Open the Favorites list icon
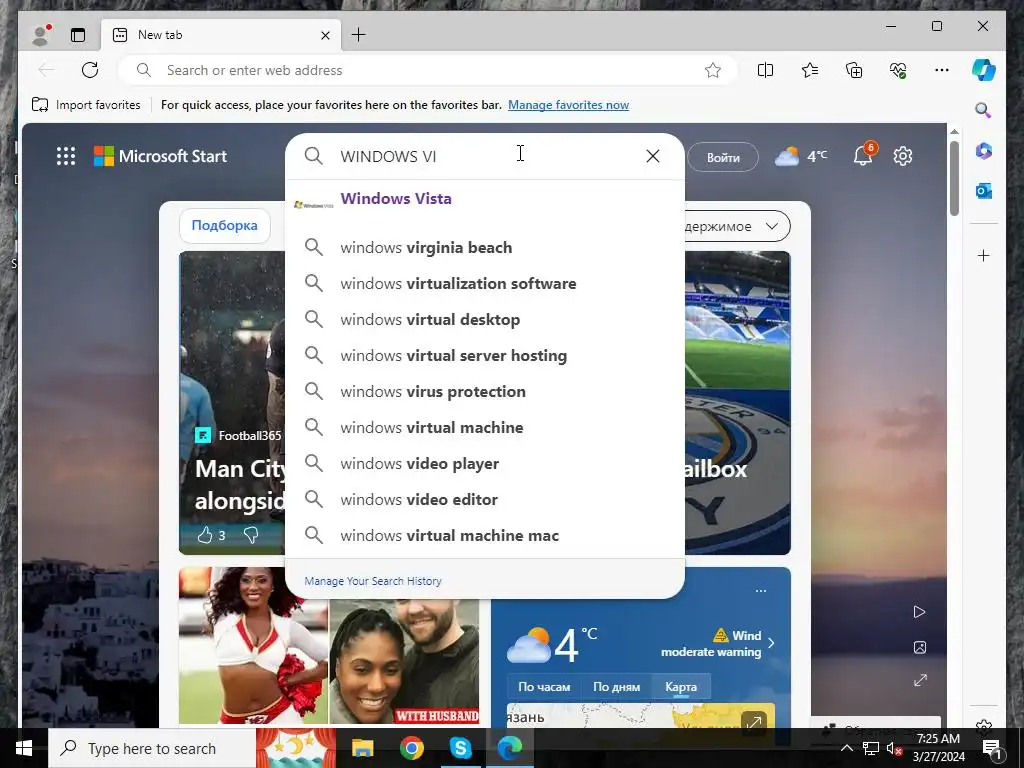This screenshot has width=1024, height=768. coord(810,70)
